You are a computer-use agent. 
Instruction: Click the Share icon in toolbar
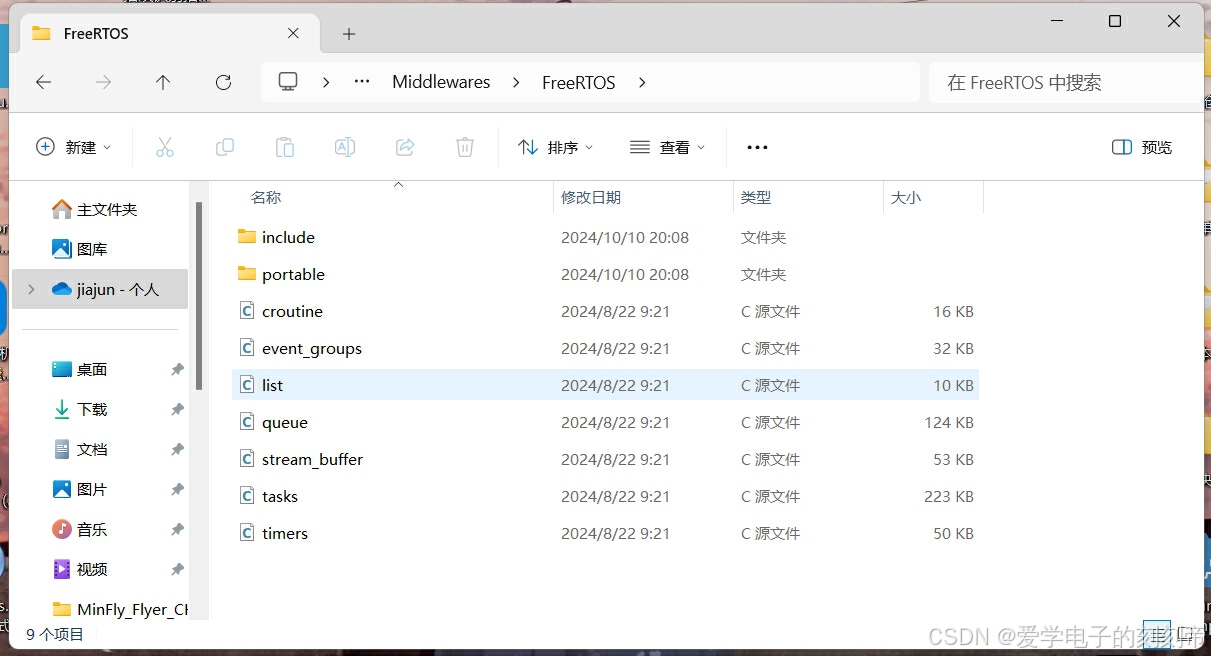click(405, 147)
